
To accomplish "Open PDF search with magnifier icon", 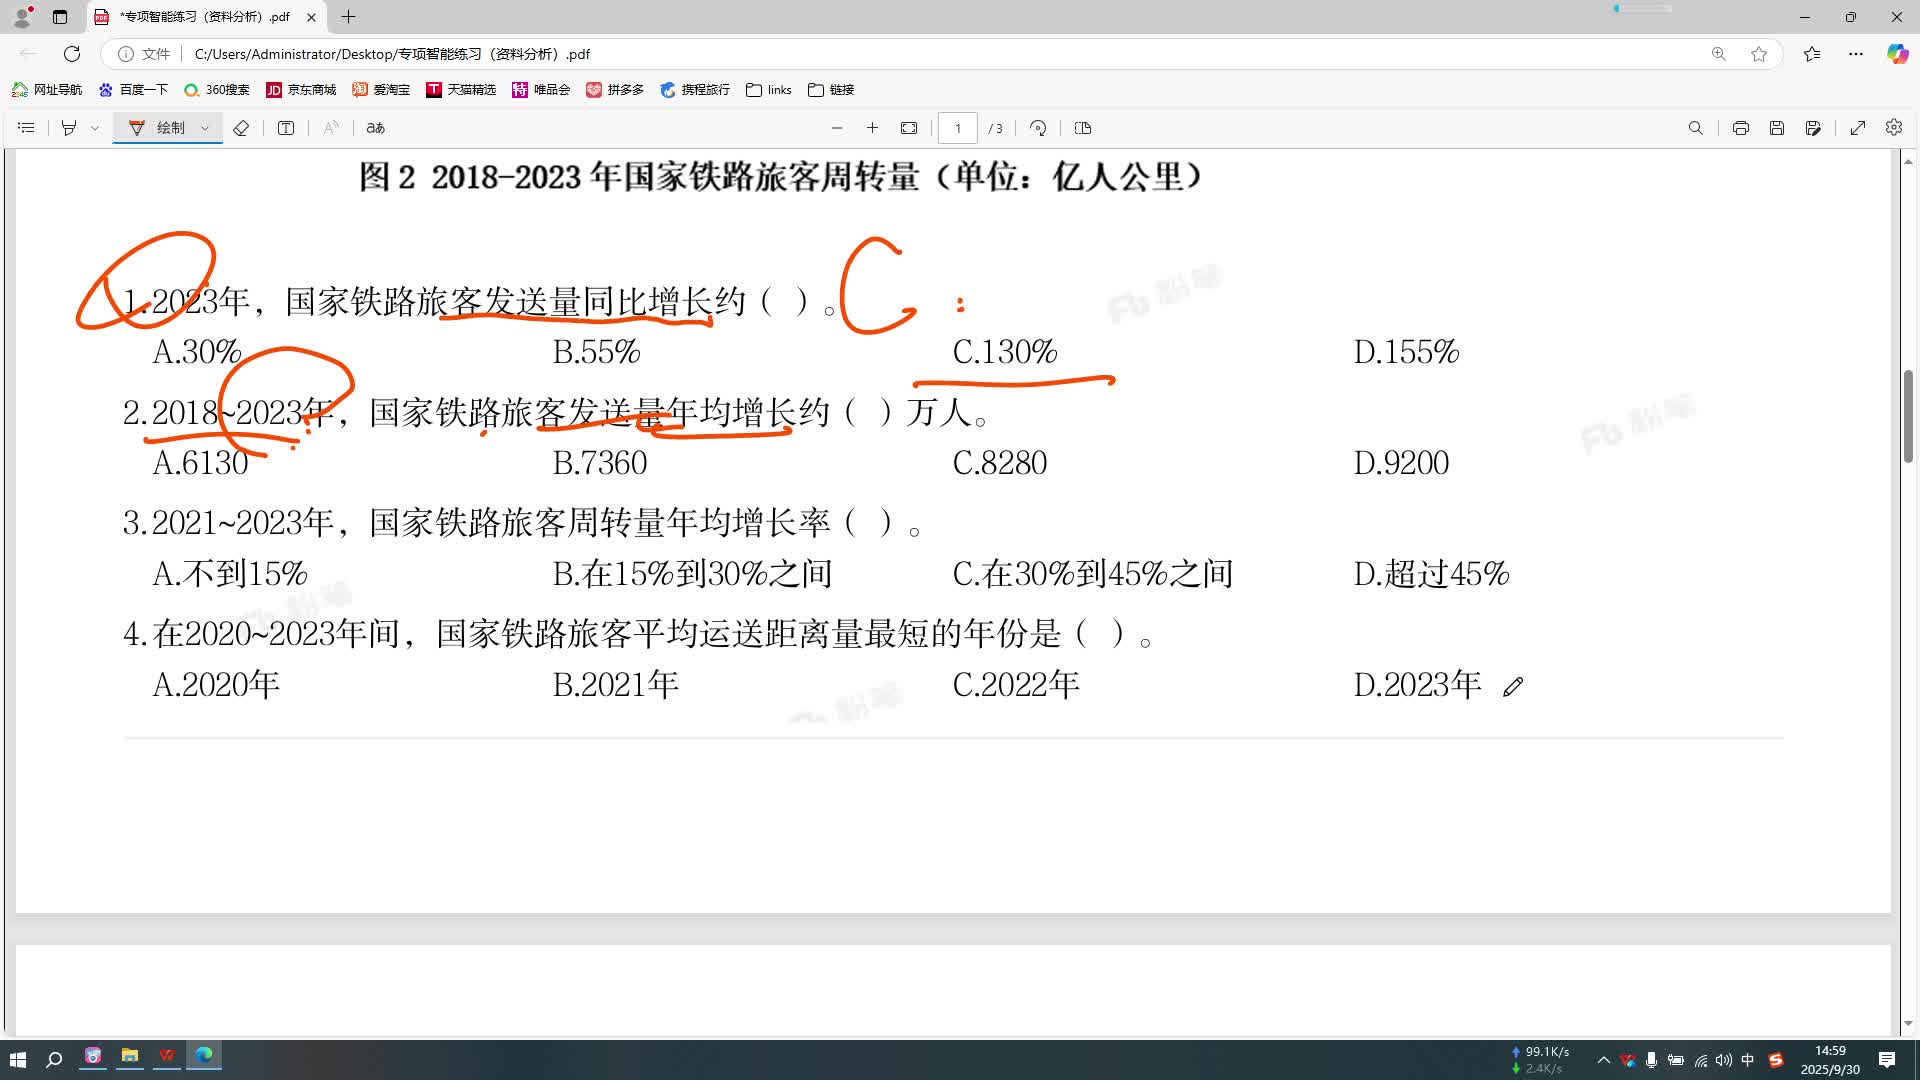I will (1695, 128).
